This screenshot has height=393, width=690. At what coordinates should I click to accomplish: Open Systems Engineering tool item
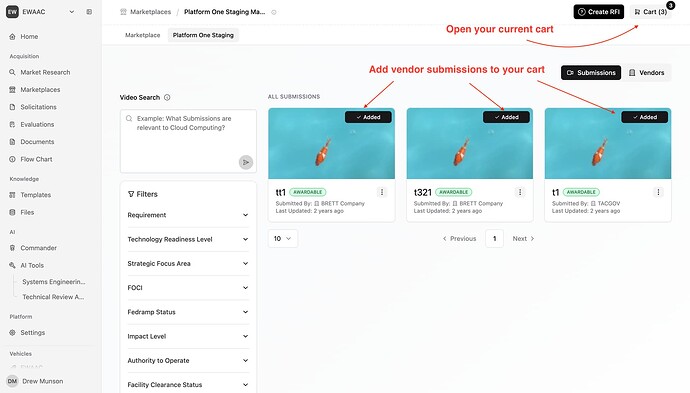pyautogui.click(x=54, y=282)
